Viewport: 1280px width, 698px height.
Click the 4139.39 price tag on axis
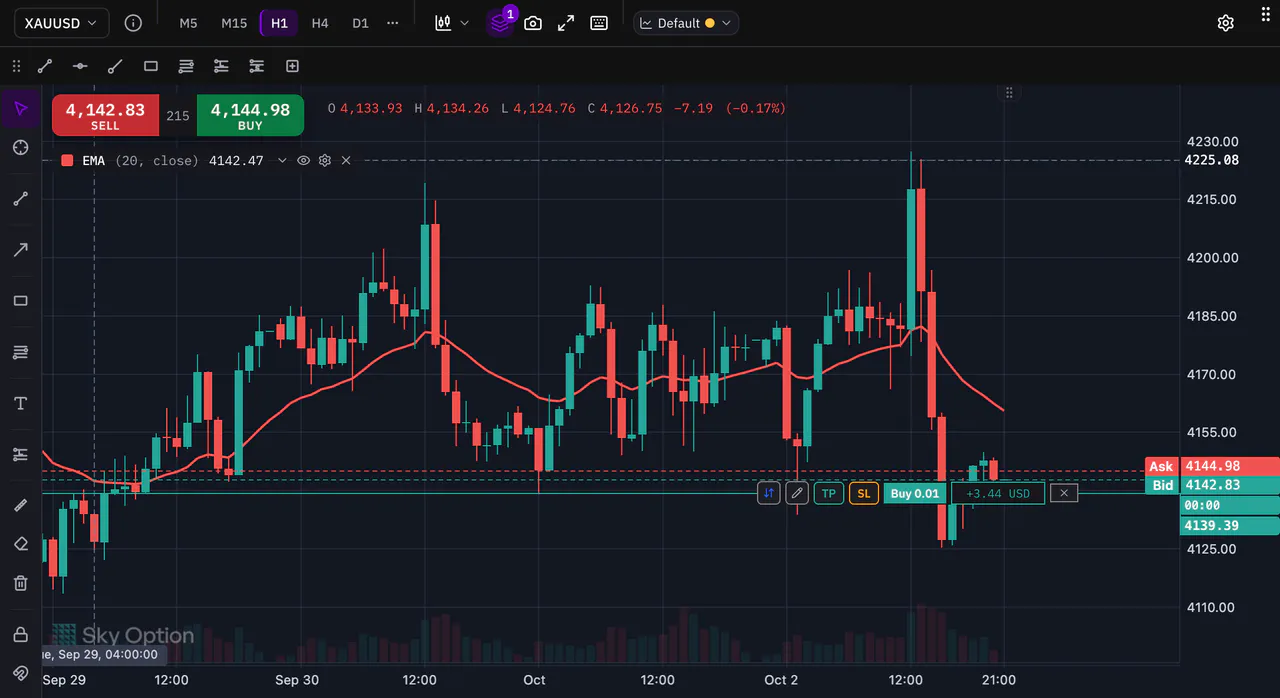coord(1230,525)
